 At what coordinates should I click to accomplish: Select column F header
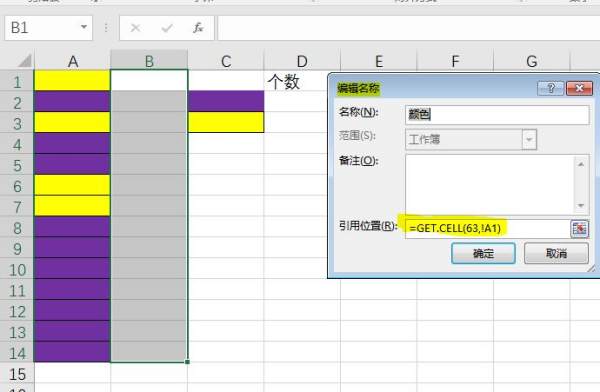point(455,61)
